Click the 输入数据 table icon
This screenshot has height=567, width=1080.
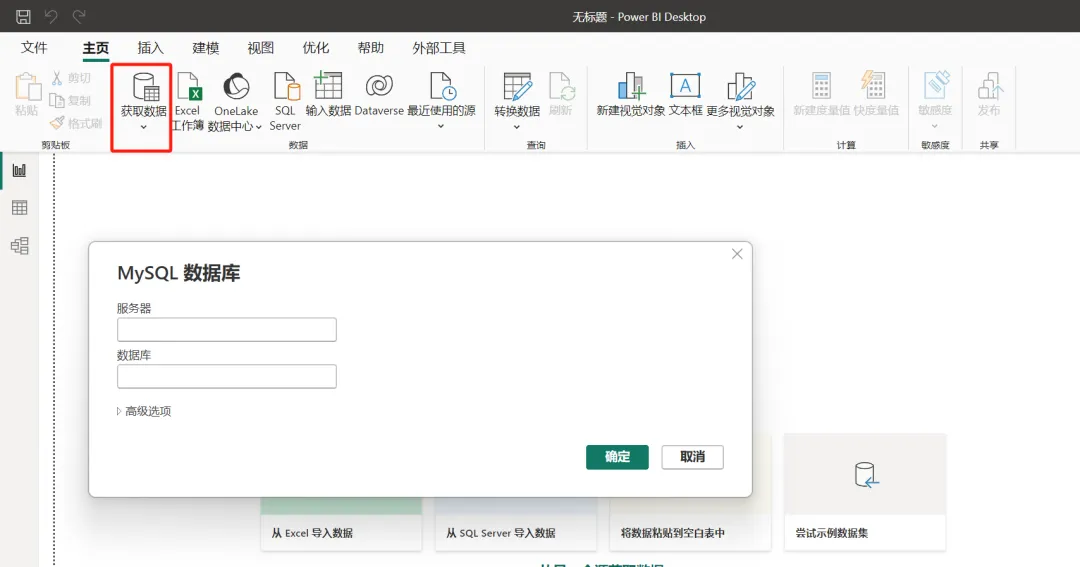[x=328, y=85]
